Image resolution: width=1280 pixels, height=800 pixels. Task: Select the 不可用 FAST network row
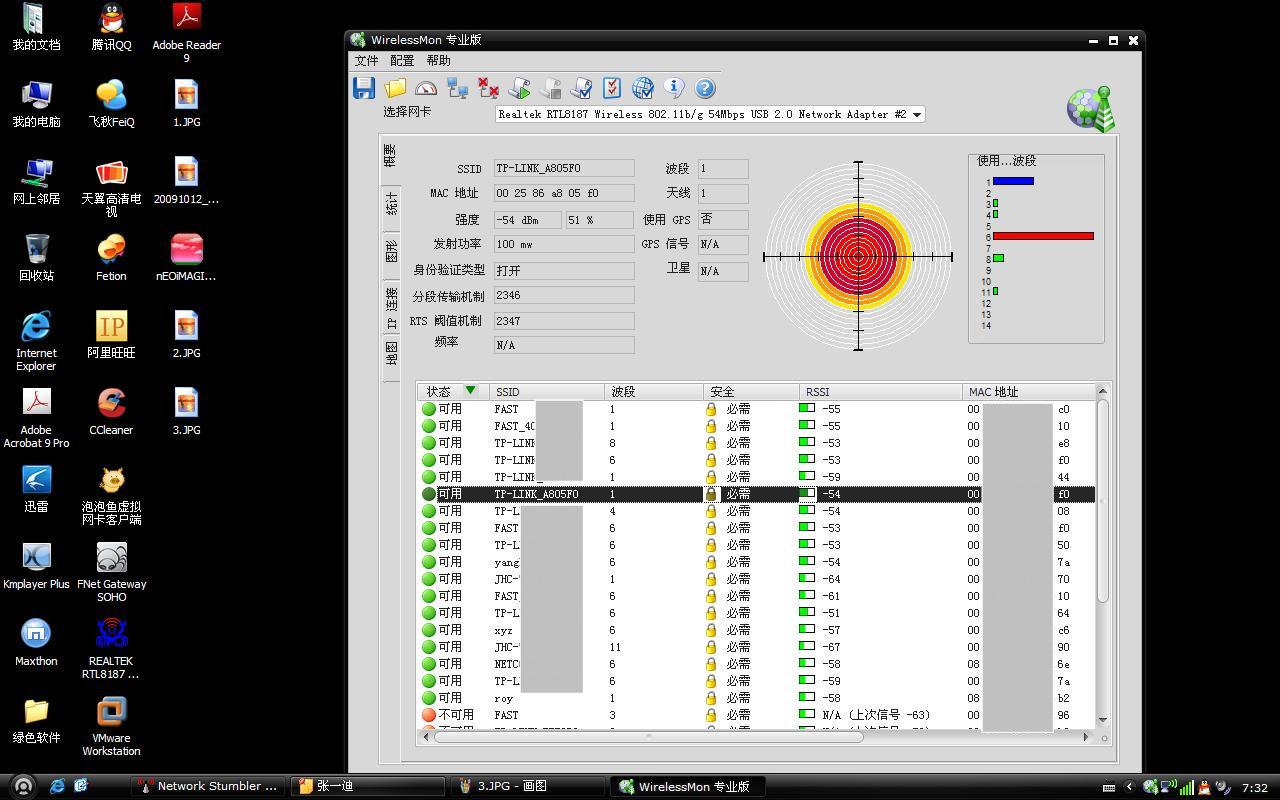pyautogui.click(x=757, y=715)
